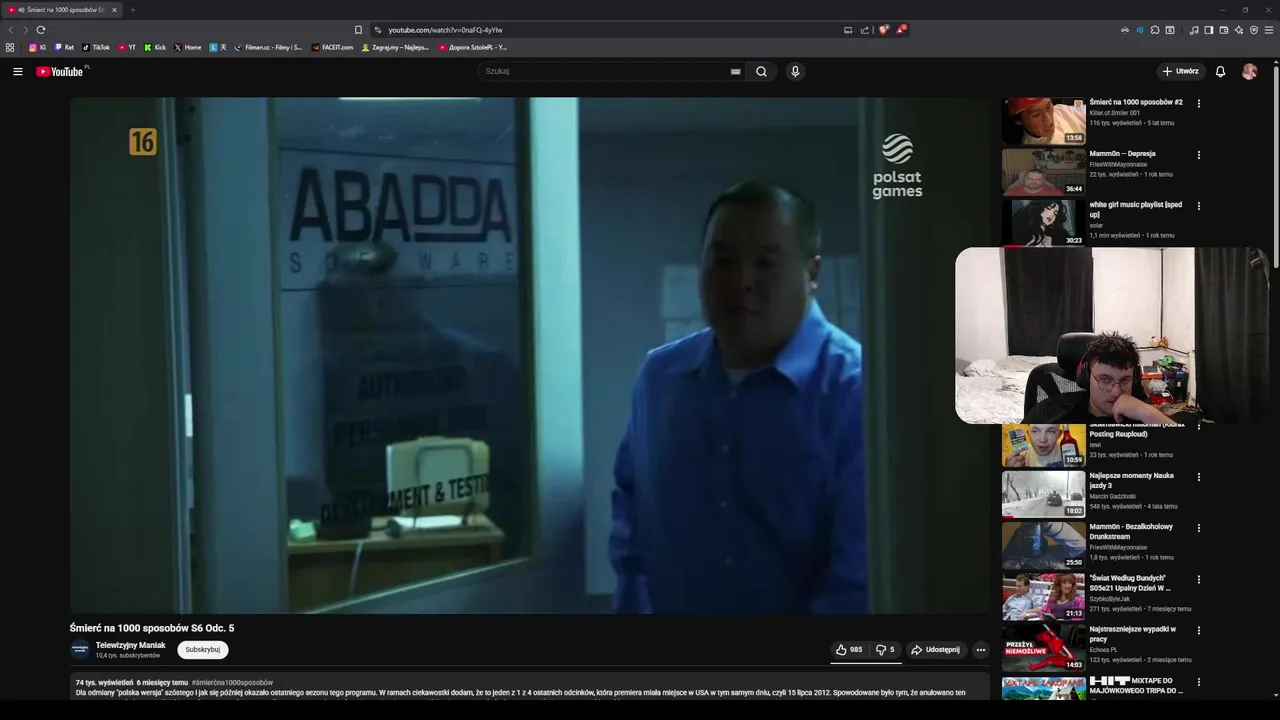Image resolution: width=1280 pixels, height=720 pixels.
Task: Open more actions ellipsis under video
Action: tap(980, 649)
